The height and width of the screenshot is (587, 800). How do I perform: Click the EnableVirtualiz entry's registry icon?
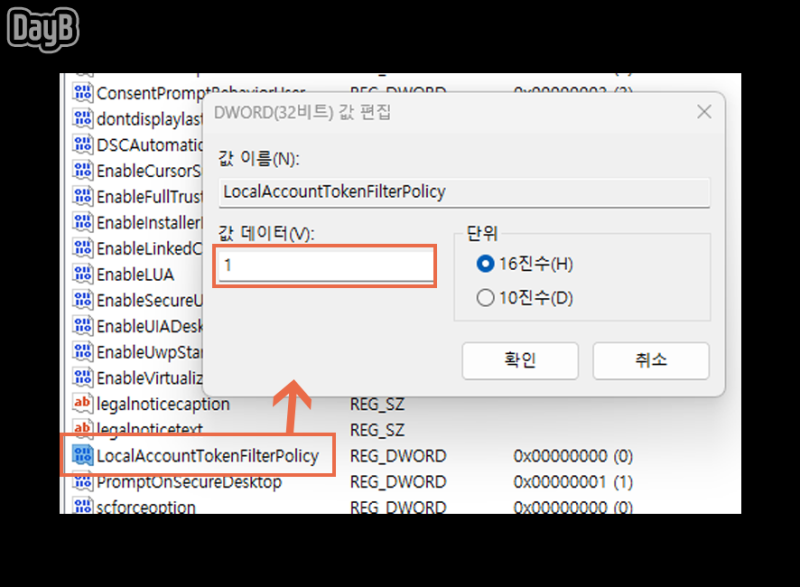click(x=83, y=378)
